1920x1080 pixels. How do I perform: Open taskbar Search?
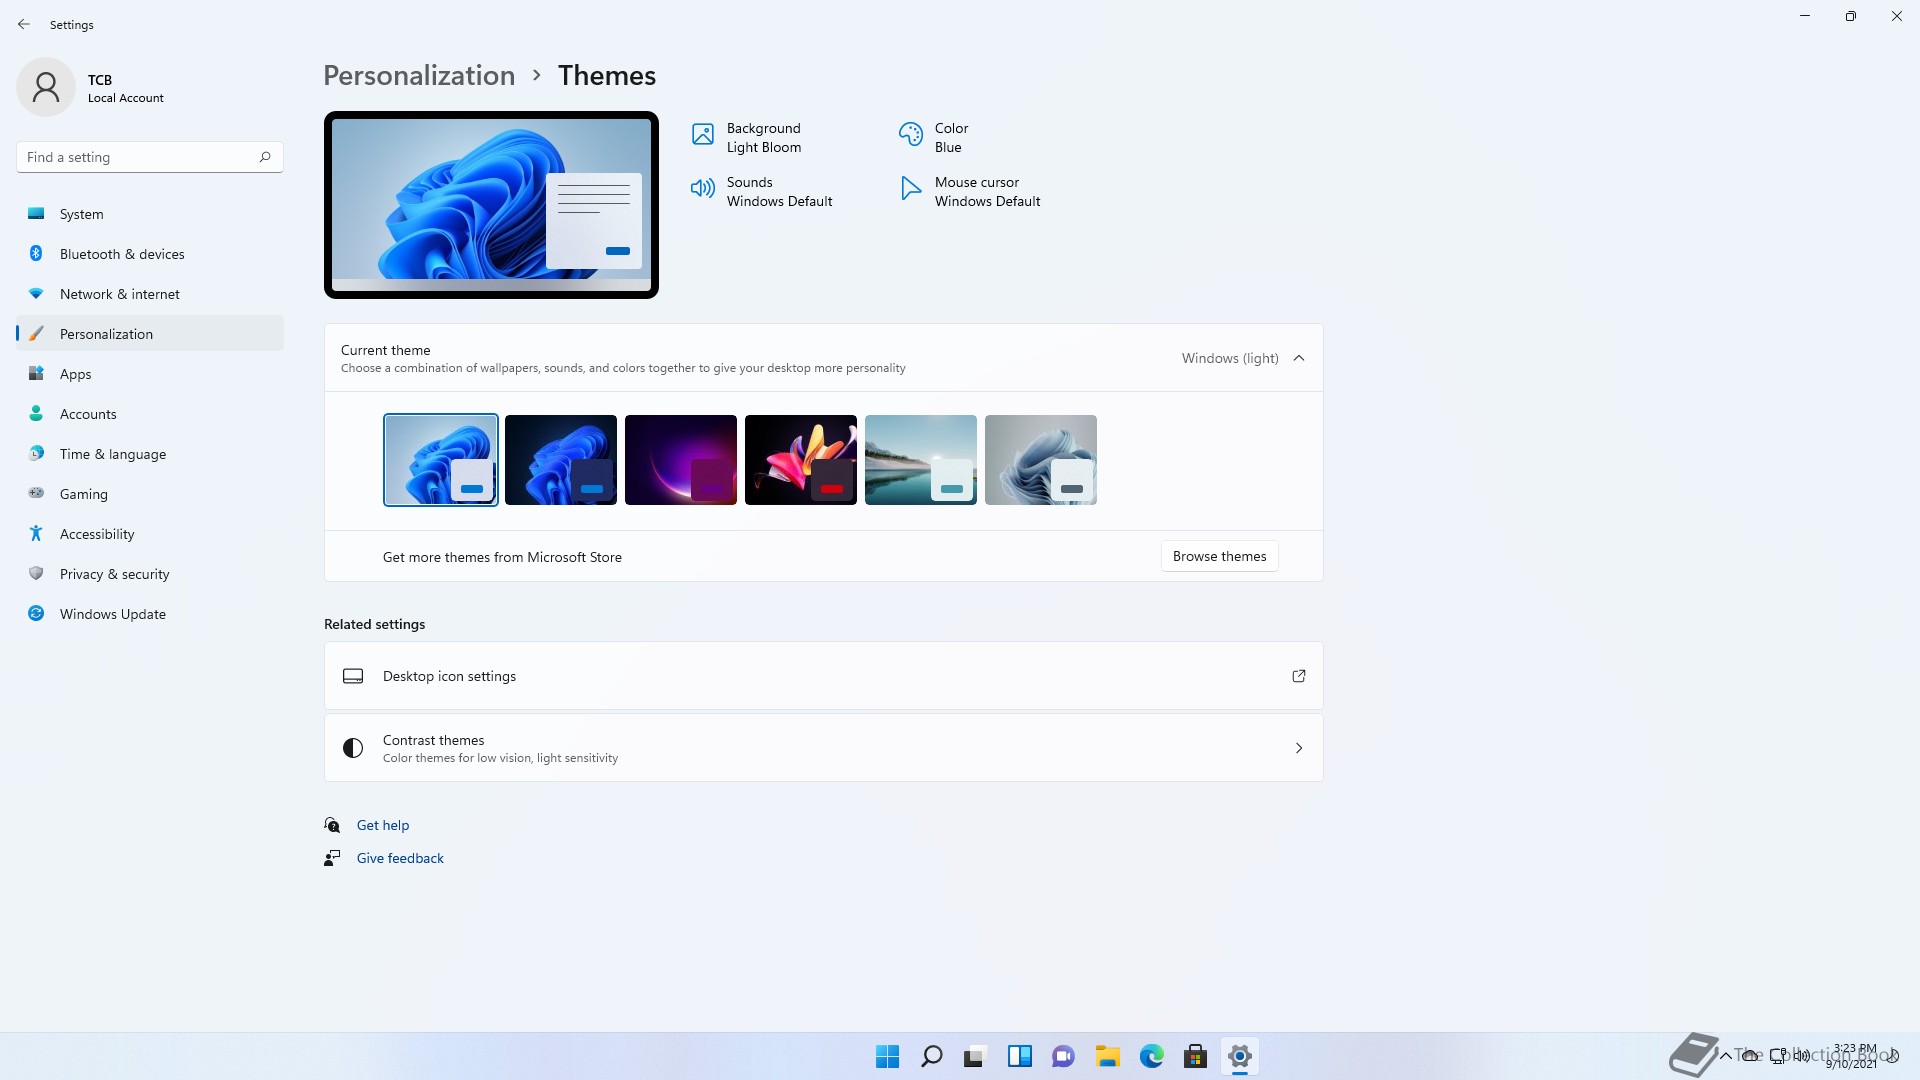pos(931,1056)
